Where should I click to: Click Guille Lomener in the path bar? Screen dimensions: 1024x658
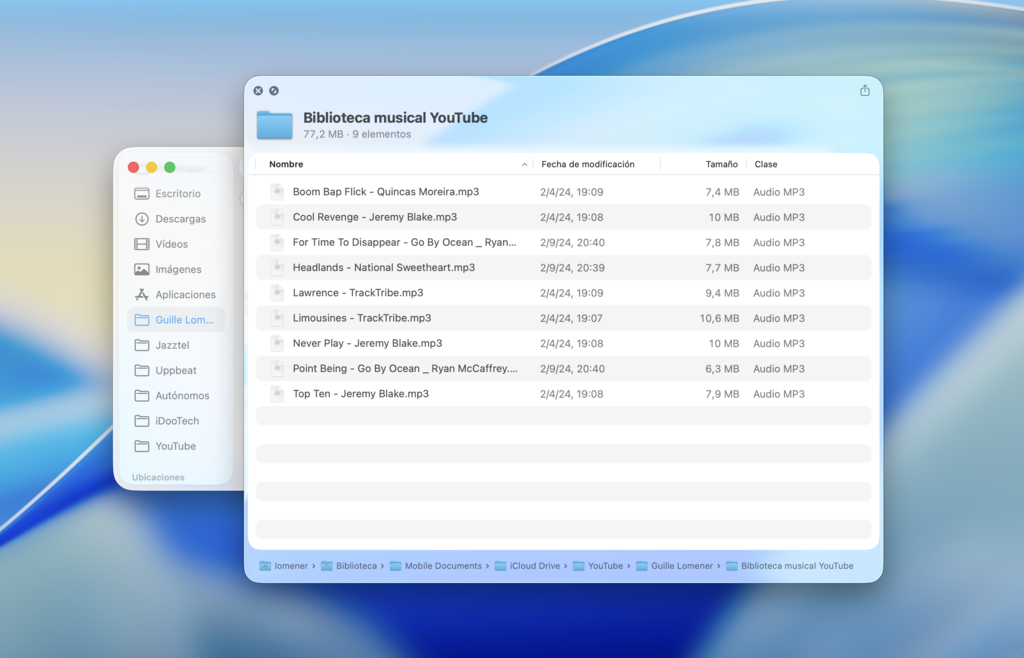click(675, 566)
